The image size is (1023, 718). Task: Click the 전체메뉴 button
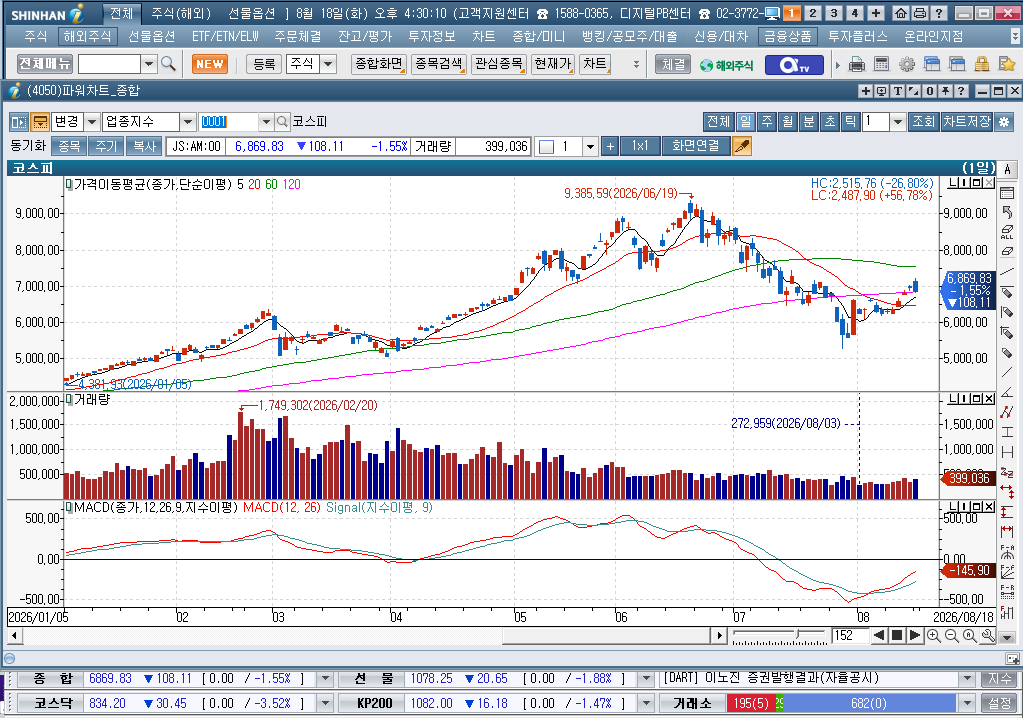tap(44, 64)
